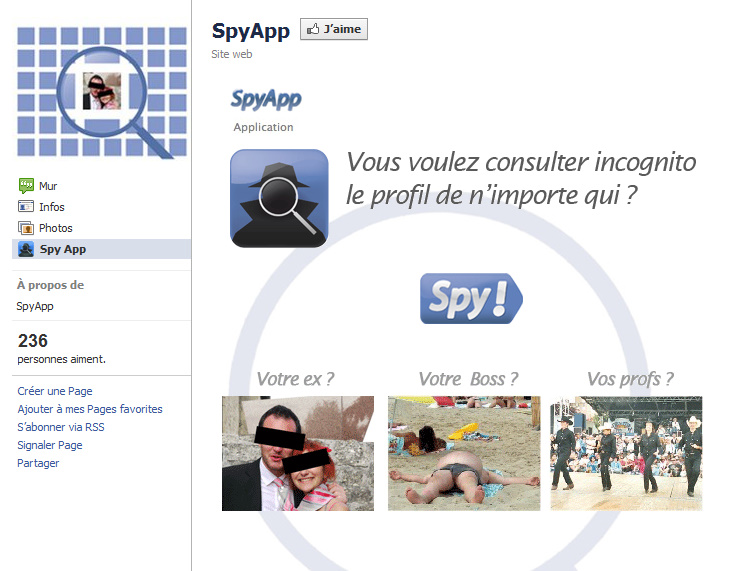The image size is (750, 571).
Task: Click the Infos card icon
Action: 26,207
